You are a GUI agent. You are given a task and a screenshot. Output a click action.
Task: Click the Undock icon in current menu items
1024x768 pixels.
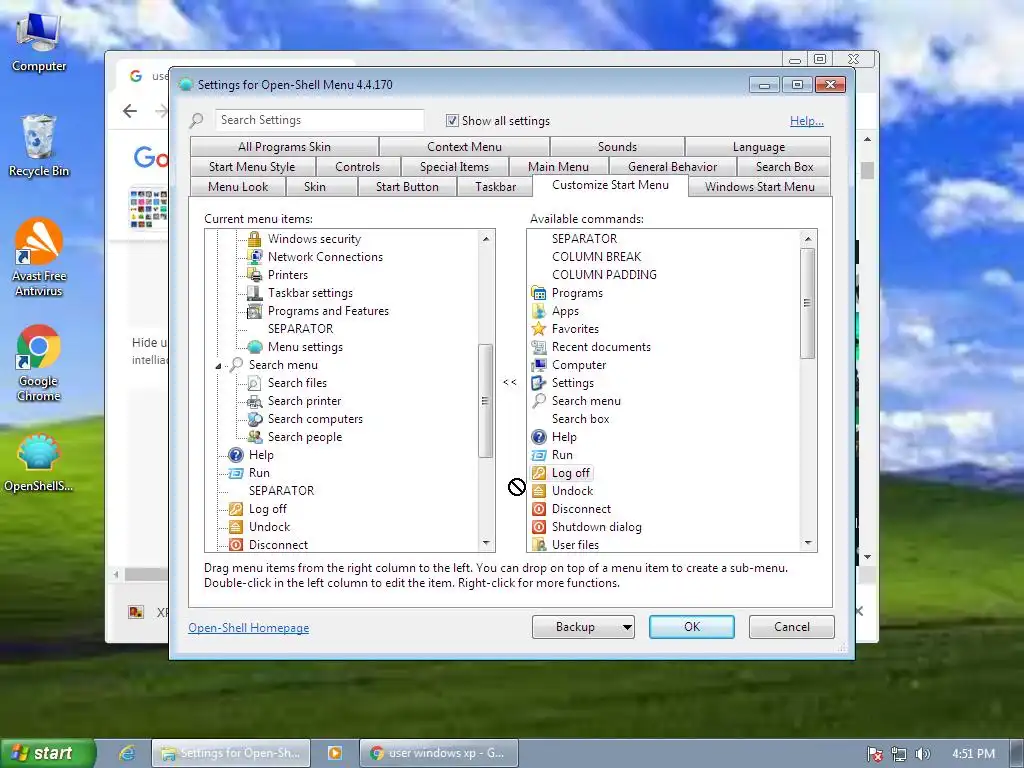(x=236, y=526)
